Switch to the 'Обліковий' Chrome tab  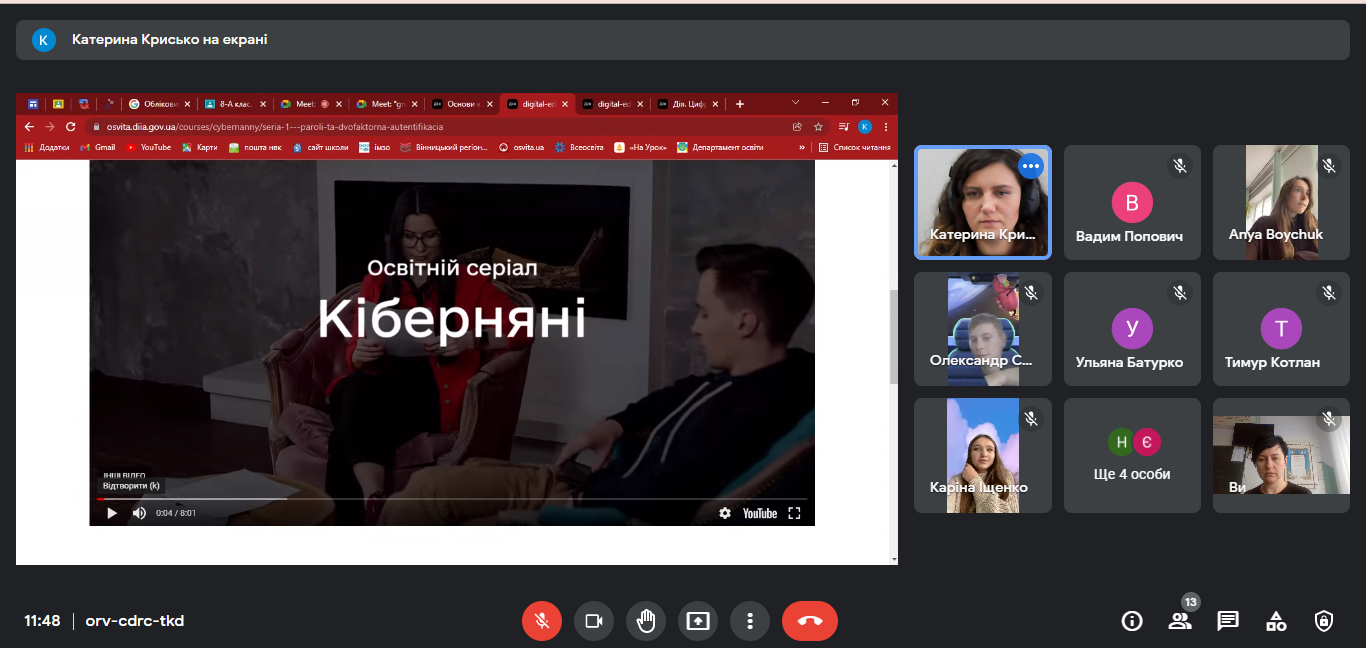coord(159,103)
